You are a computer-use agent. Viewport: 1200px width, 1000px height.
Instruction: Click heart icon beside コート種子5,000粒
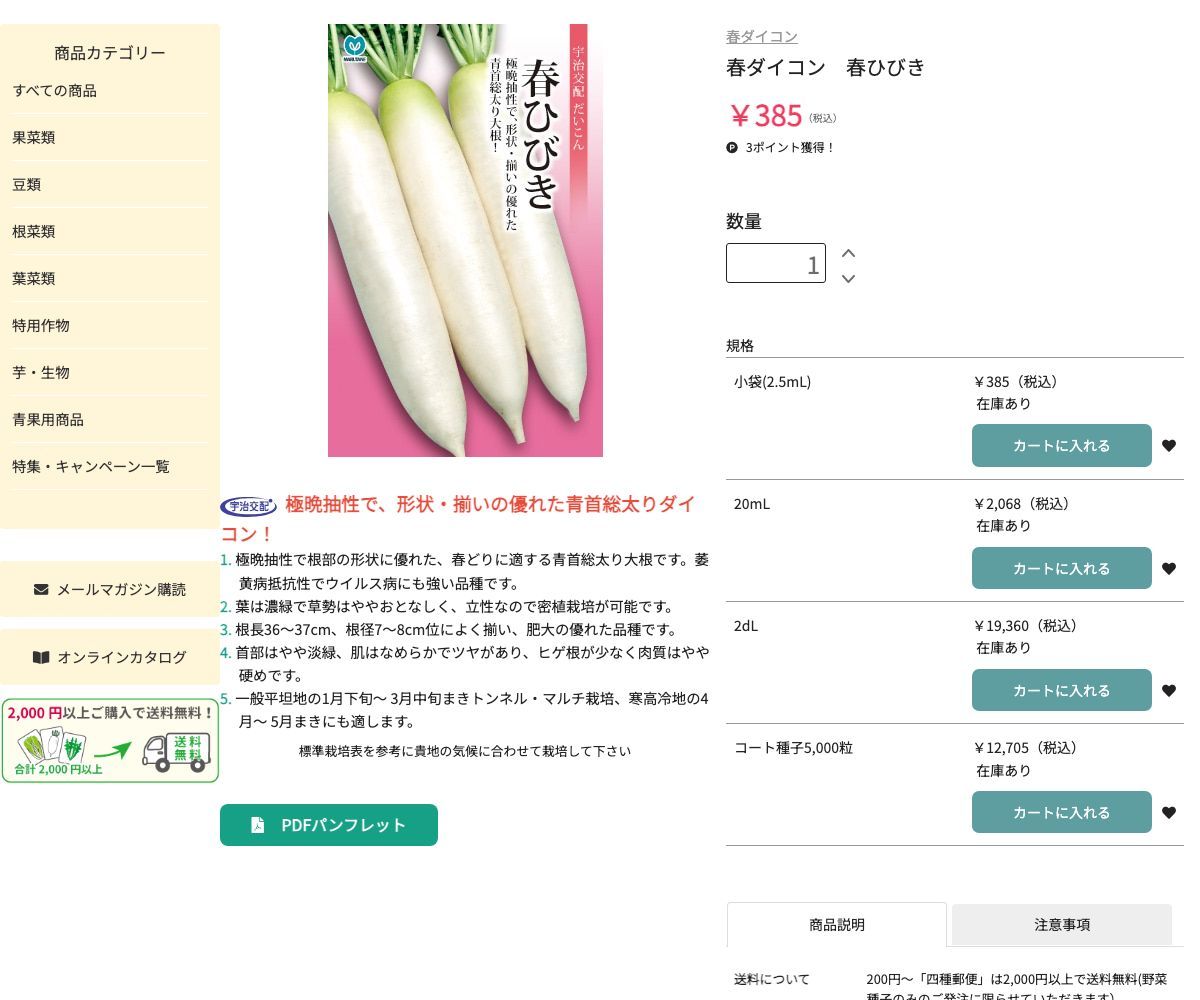point(1168,813)
